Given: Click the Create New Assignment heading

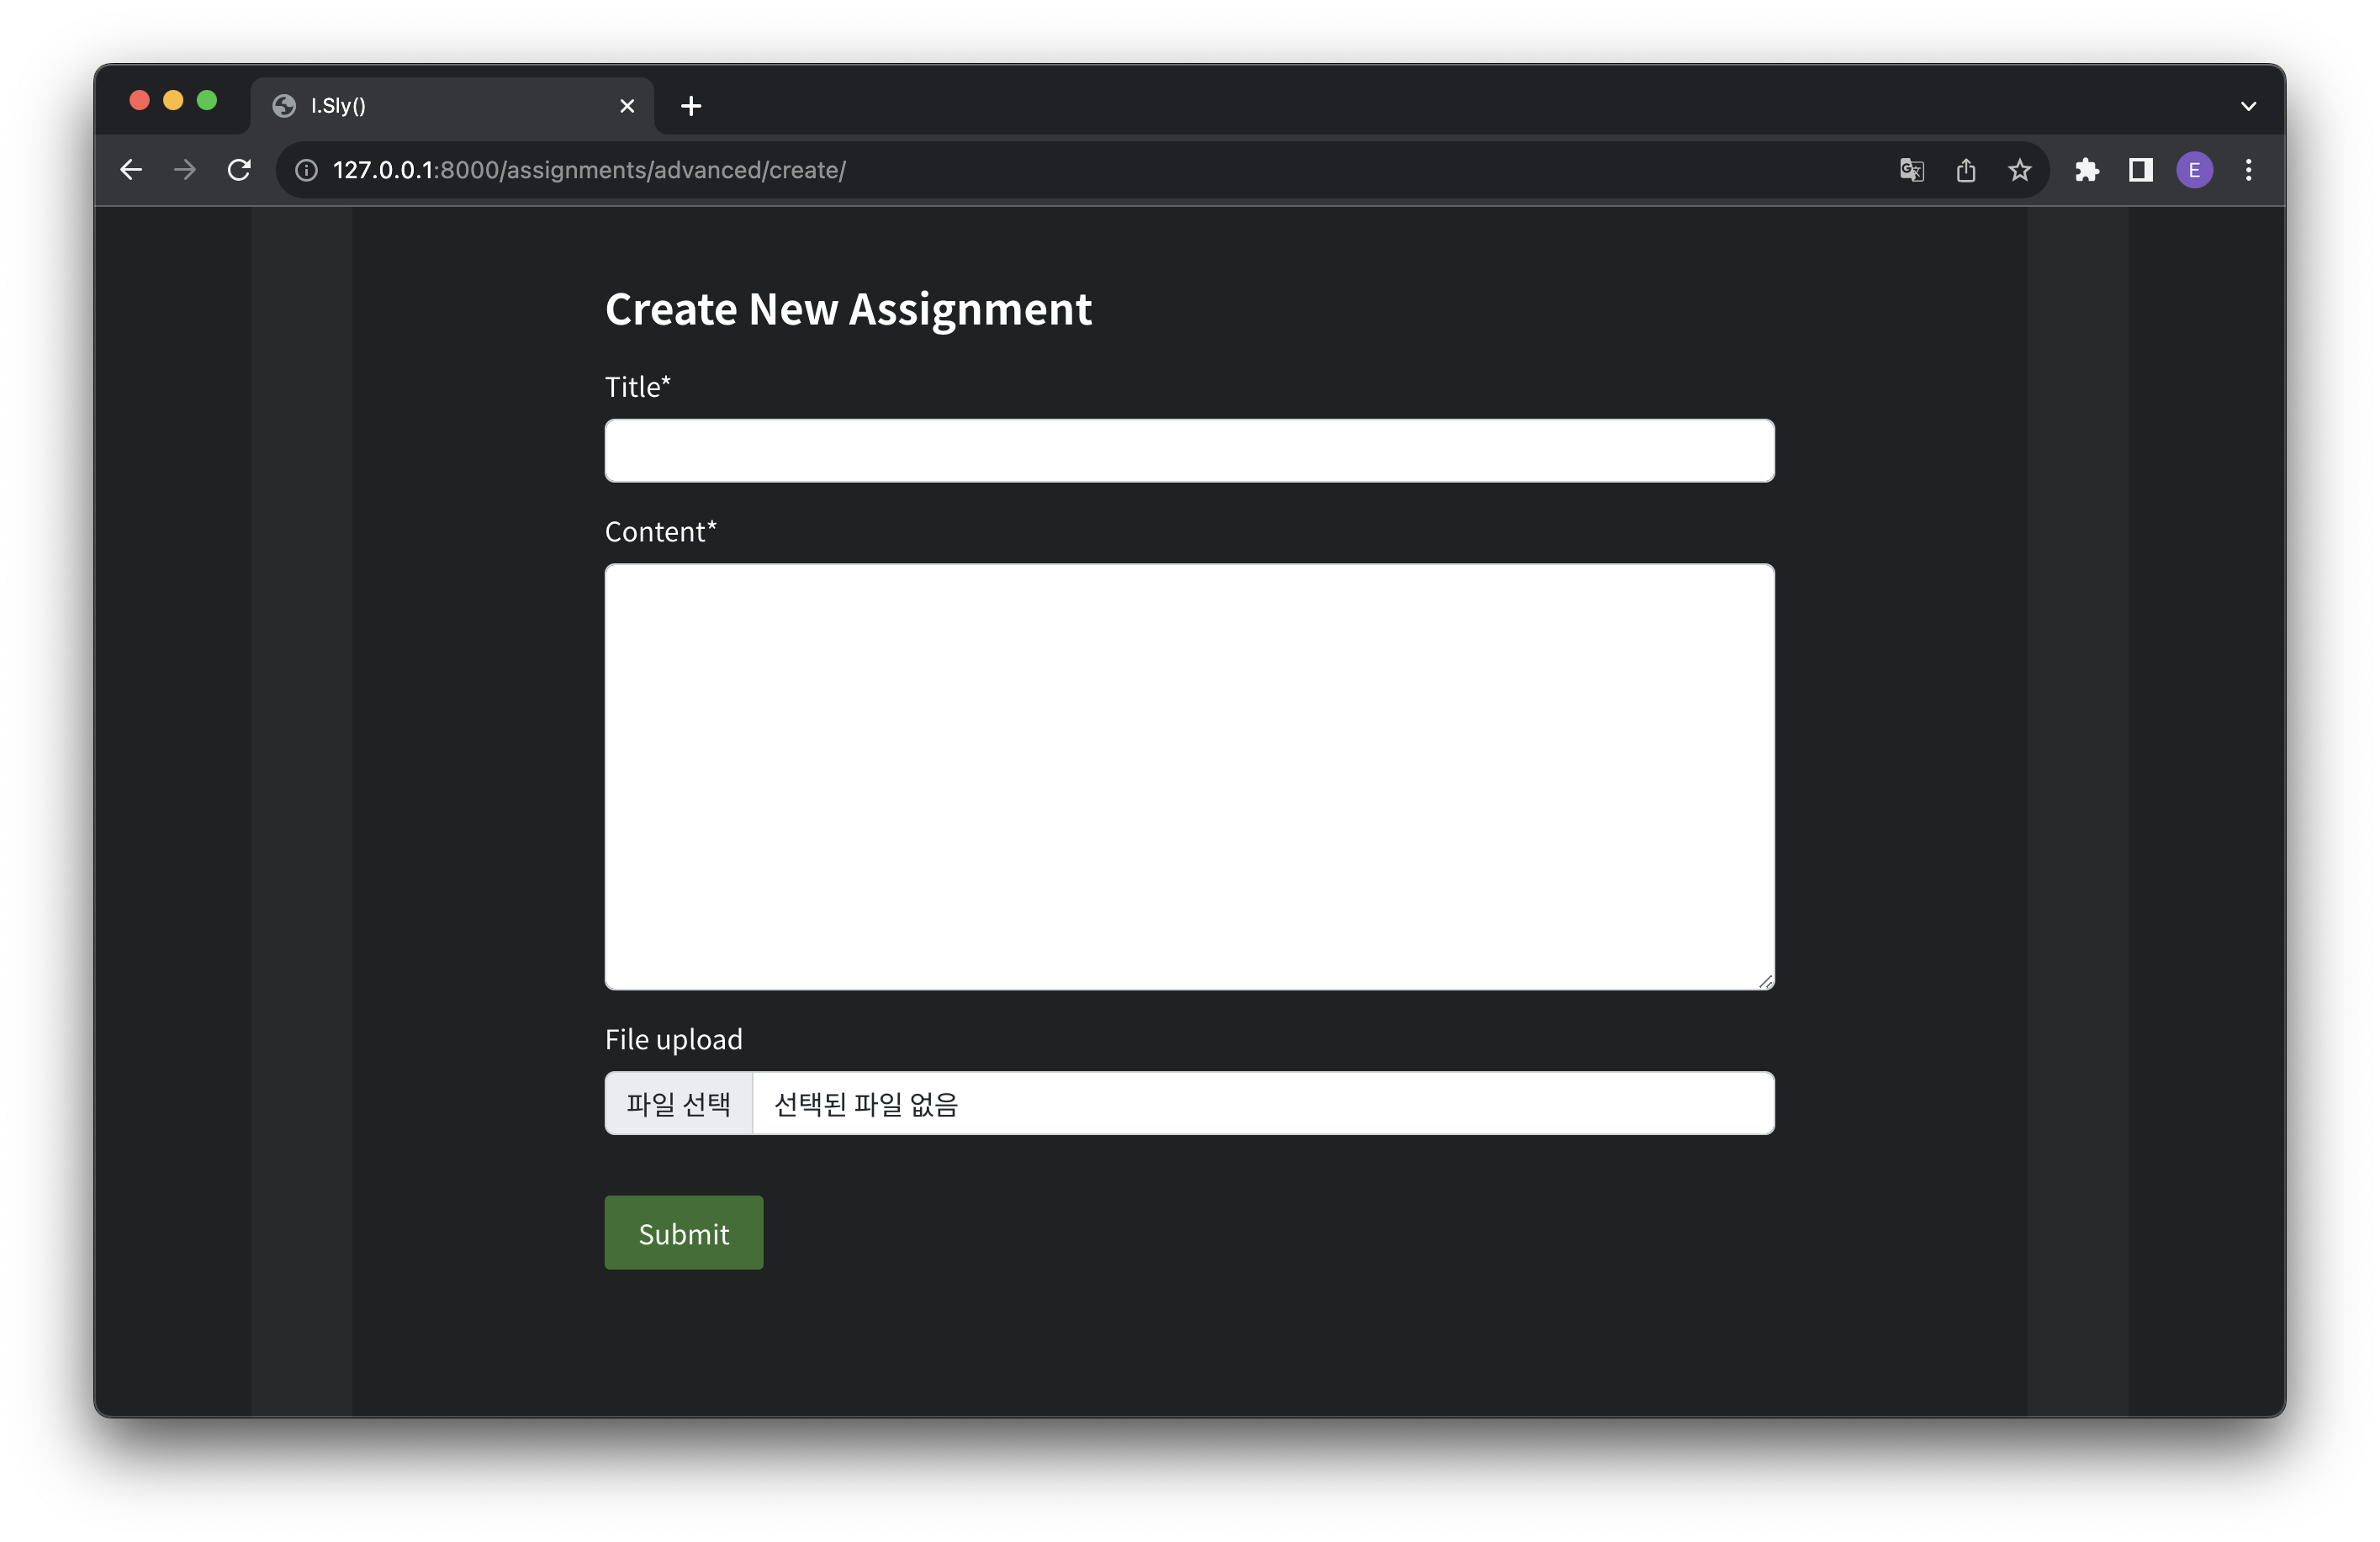Looking at the screenshot, I should click(848, 309).
